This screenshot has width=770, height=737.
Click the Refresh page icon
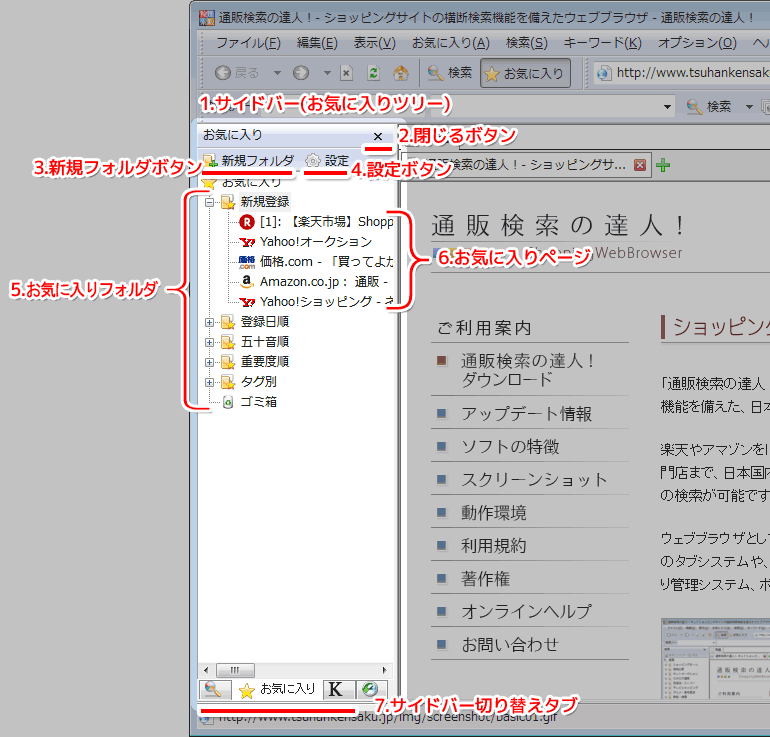(373, 73)
